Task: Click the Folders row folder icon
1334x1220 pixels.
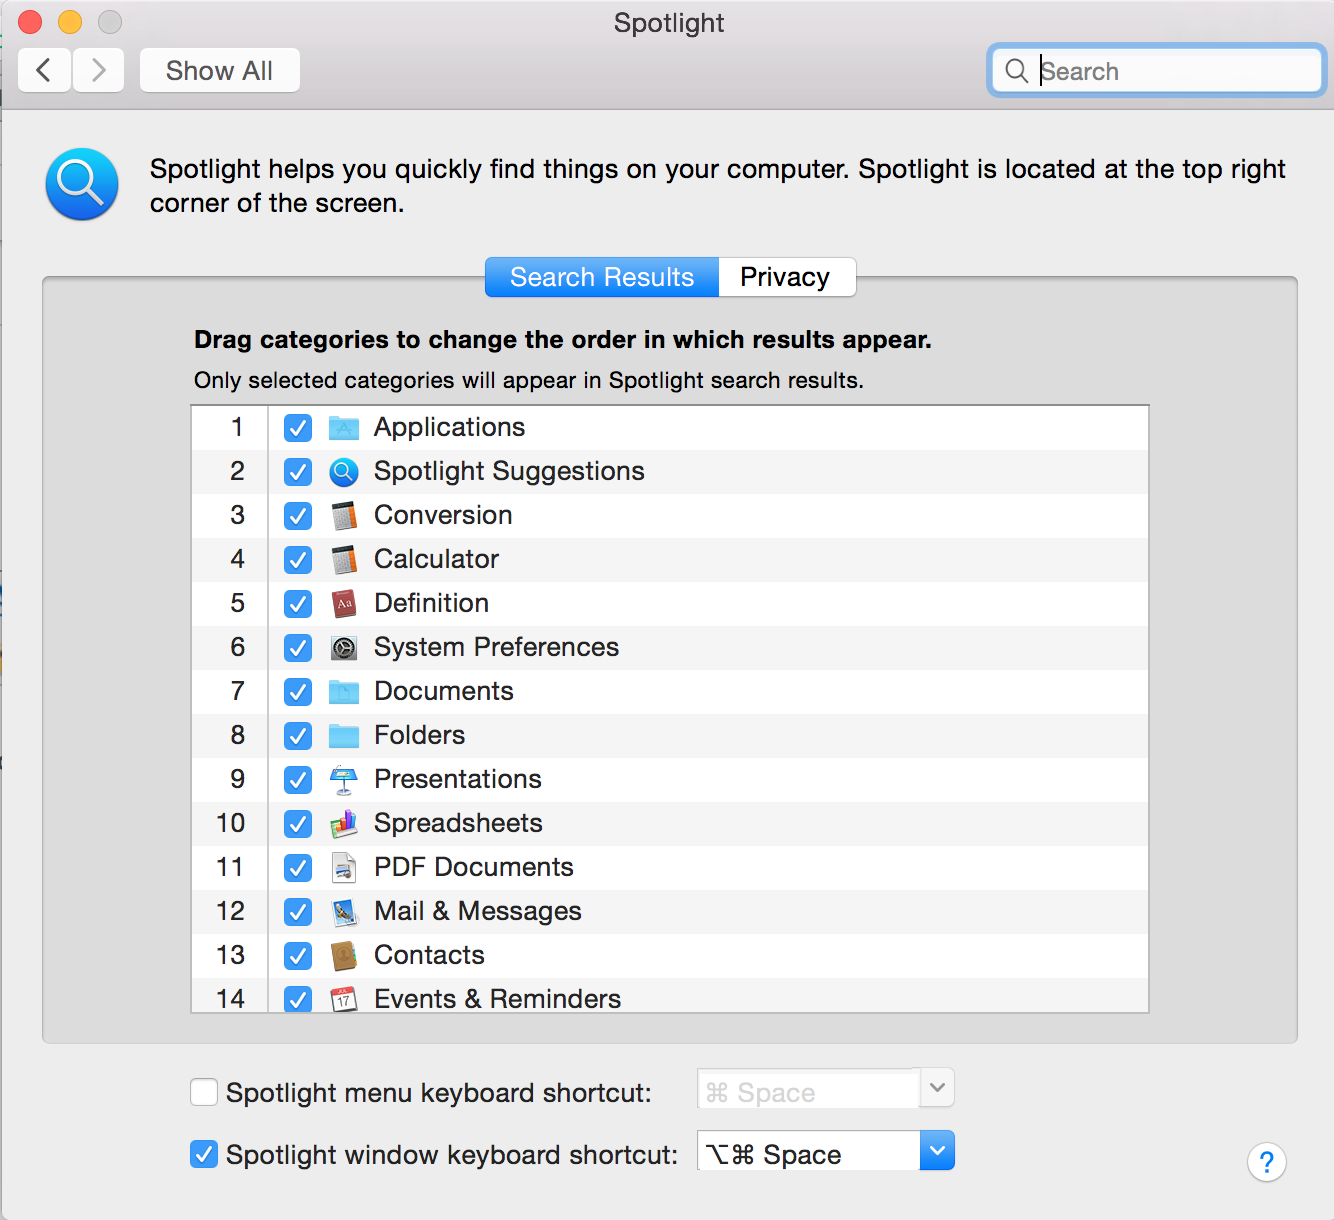Action: [344, 736]
